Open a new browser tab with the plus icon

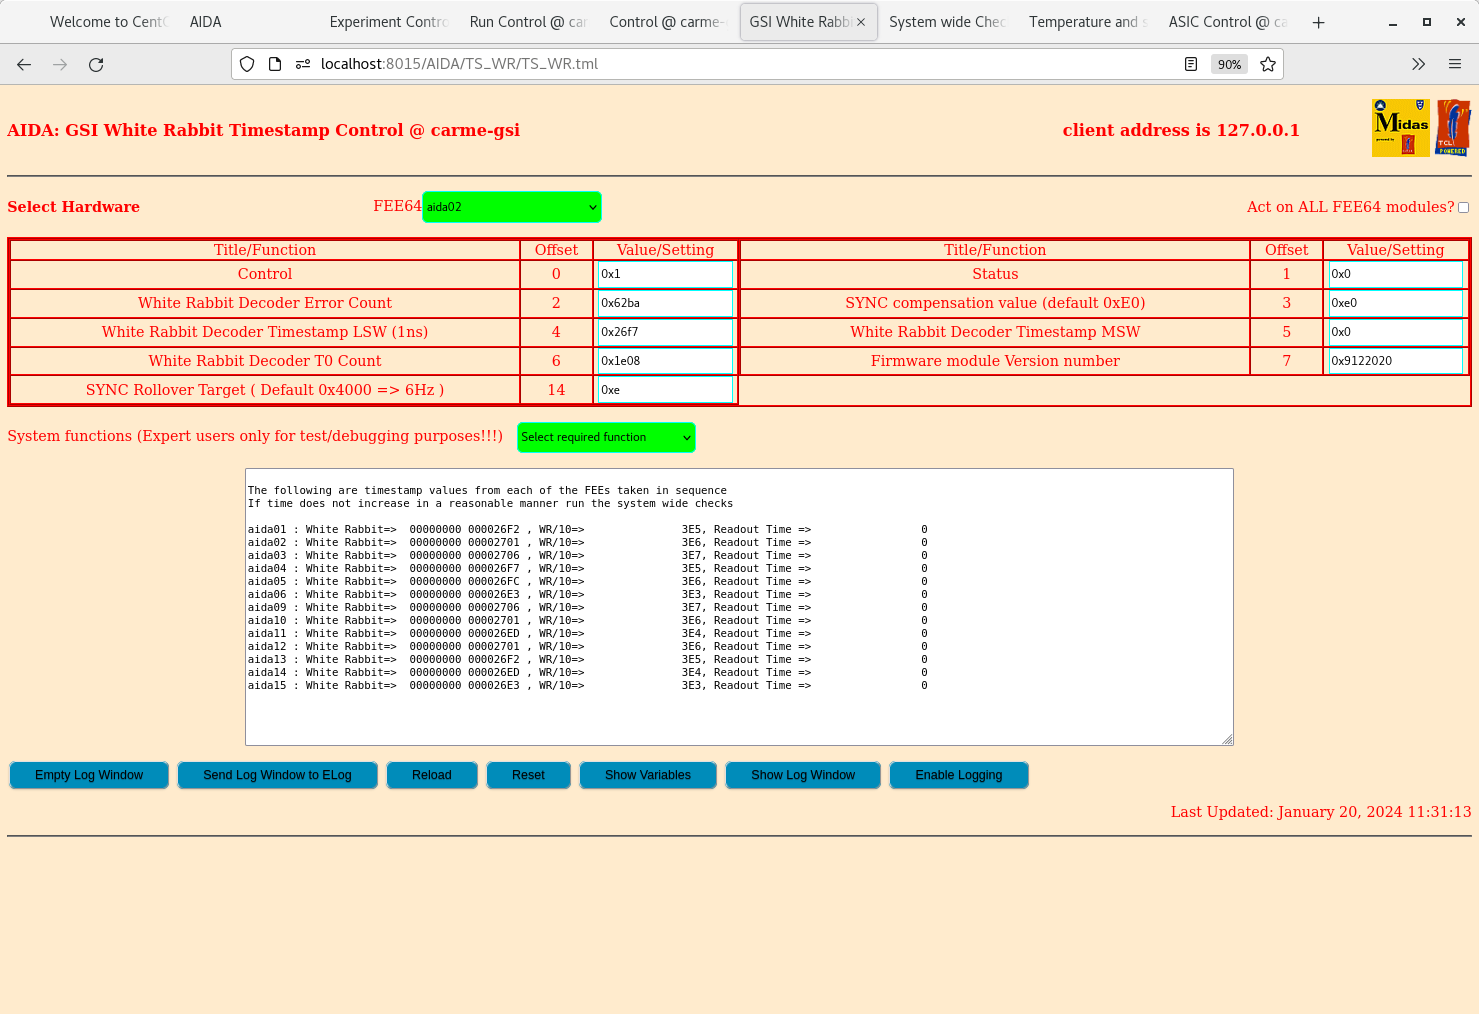[1319, 22]
